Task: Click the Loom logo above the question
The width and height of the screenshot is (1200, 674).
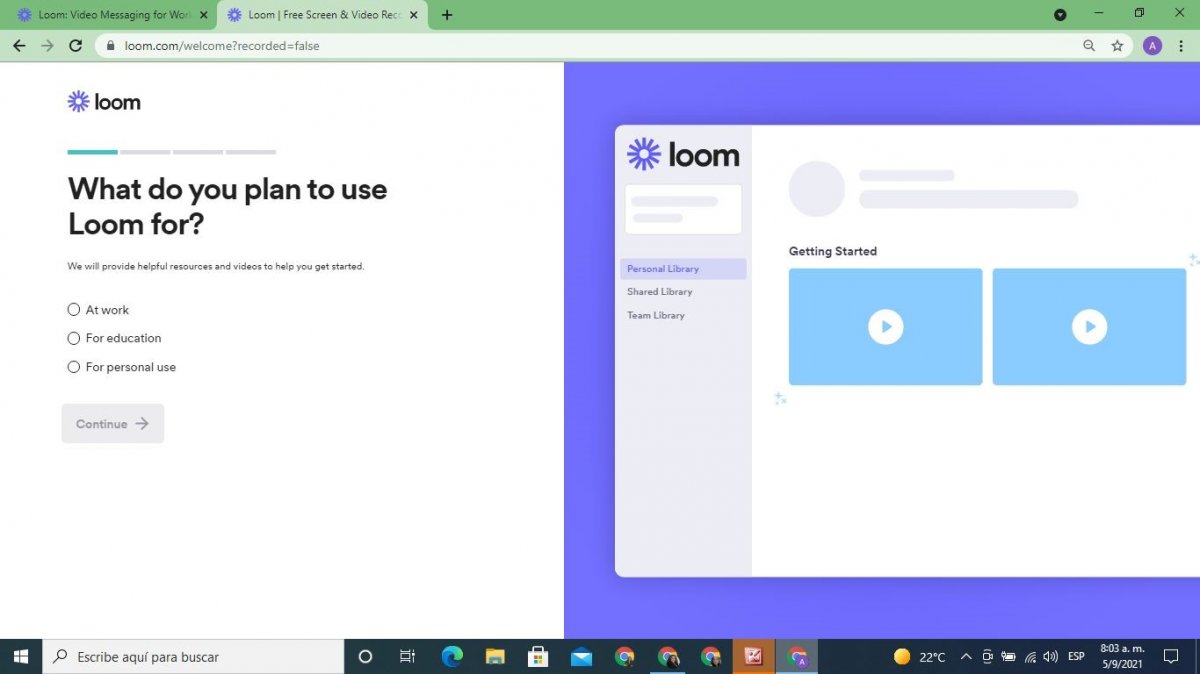Action: tap(104, 102)
